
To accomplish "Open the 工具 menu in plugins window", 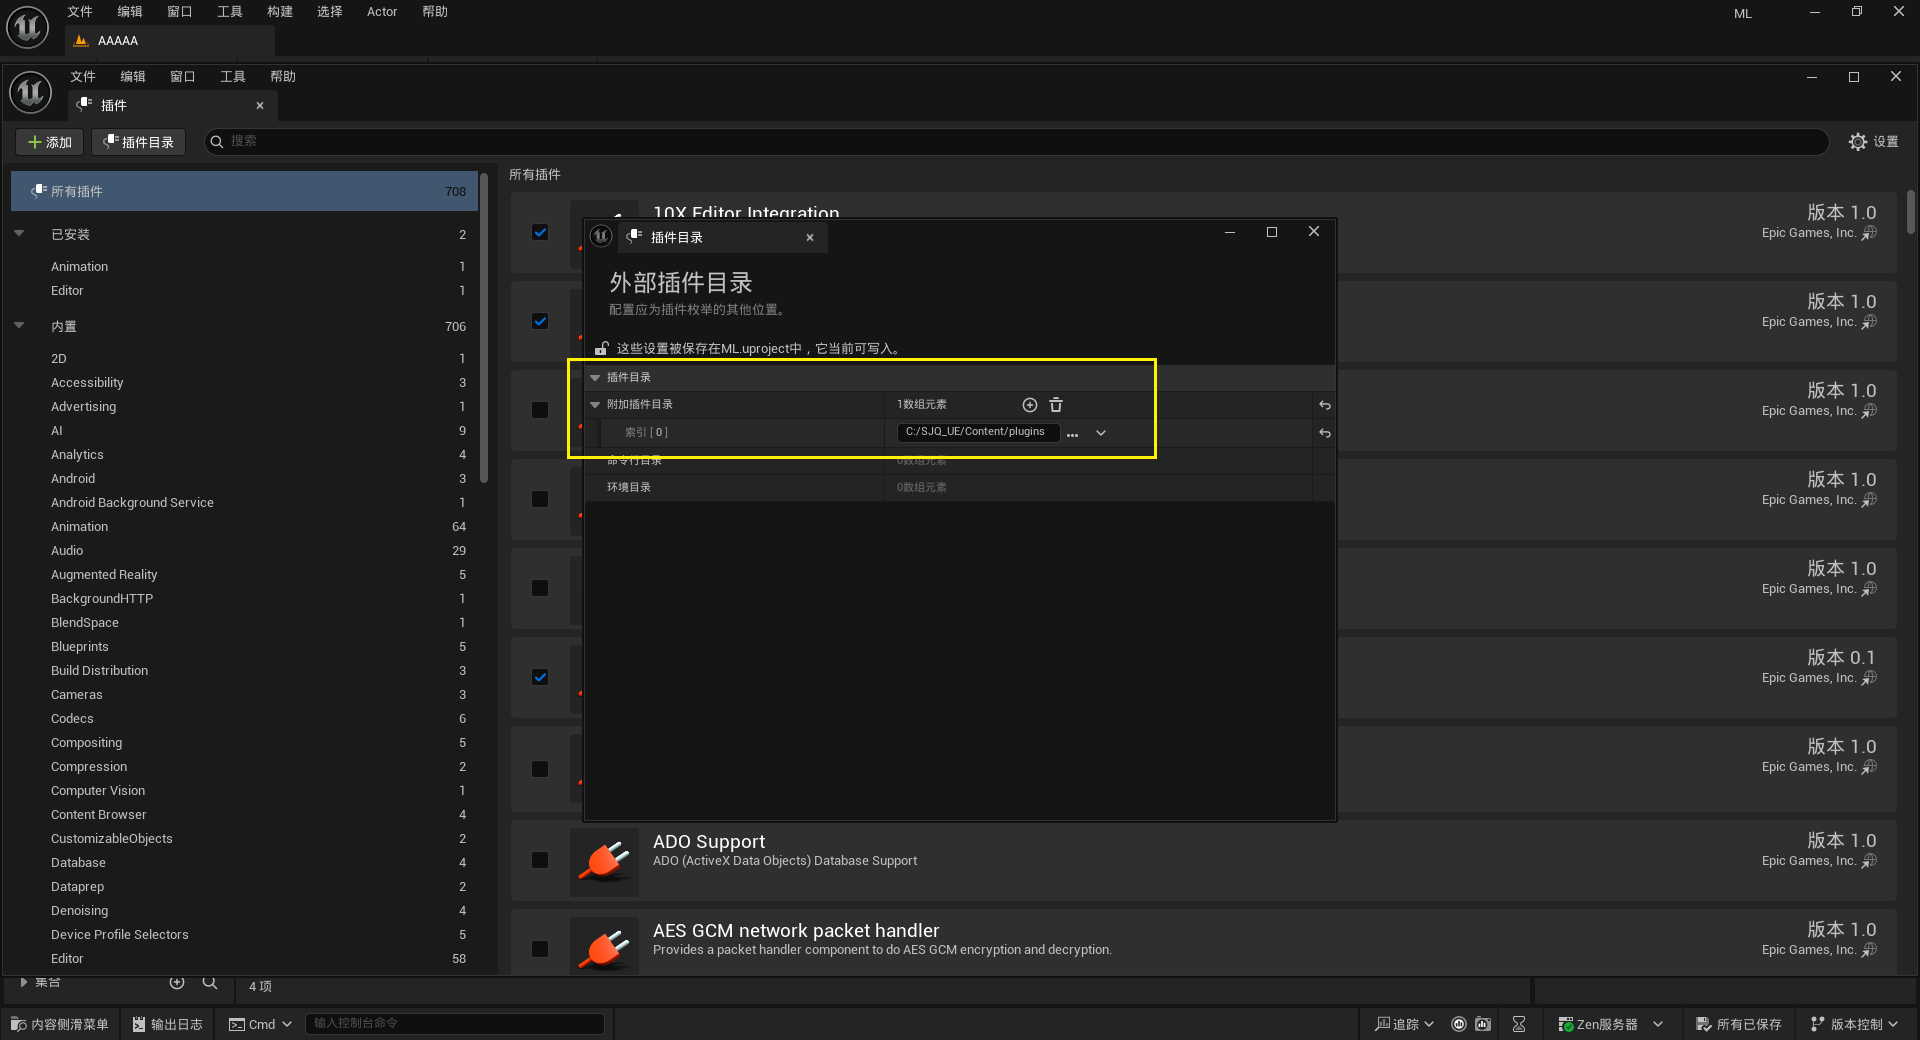I will (x=232, y=77).
